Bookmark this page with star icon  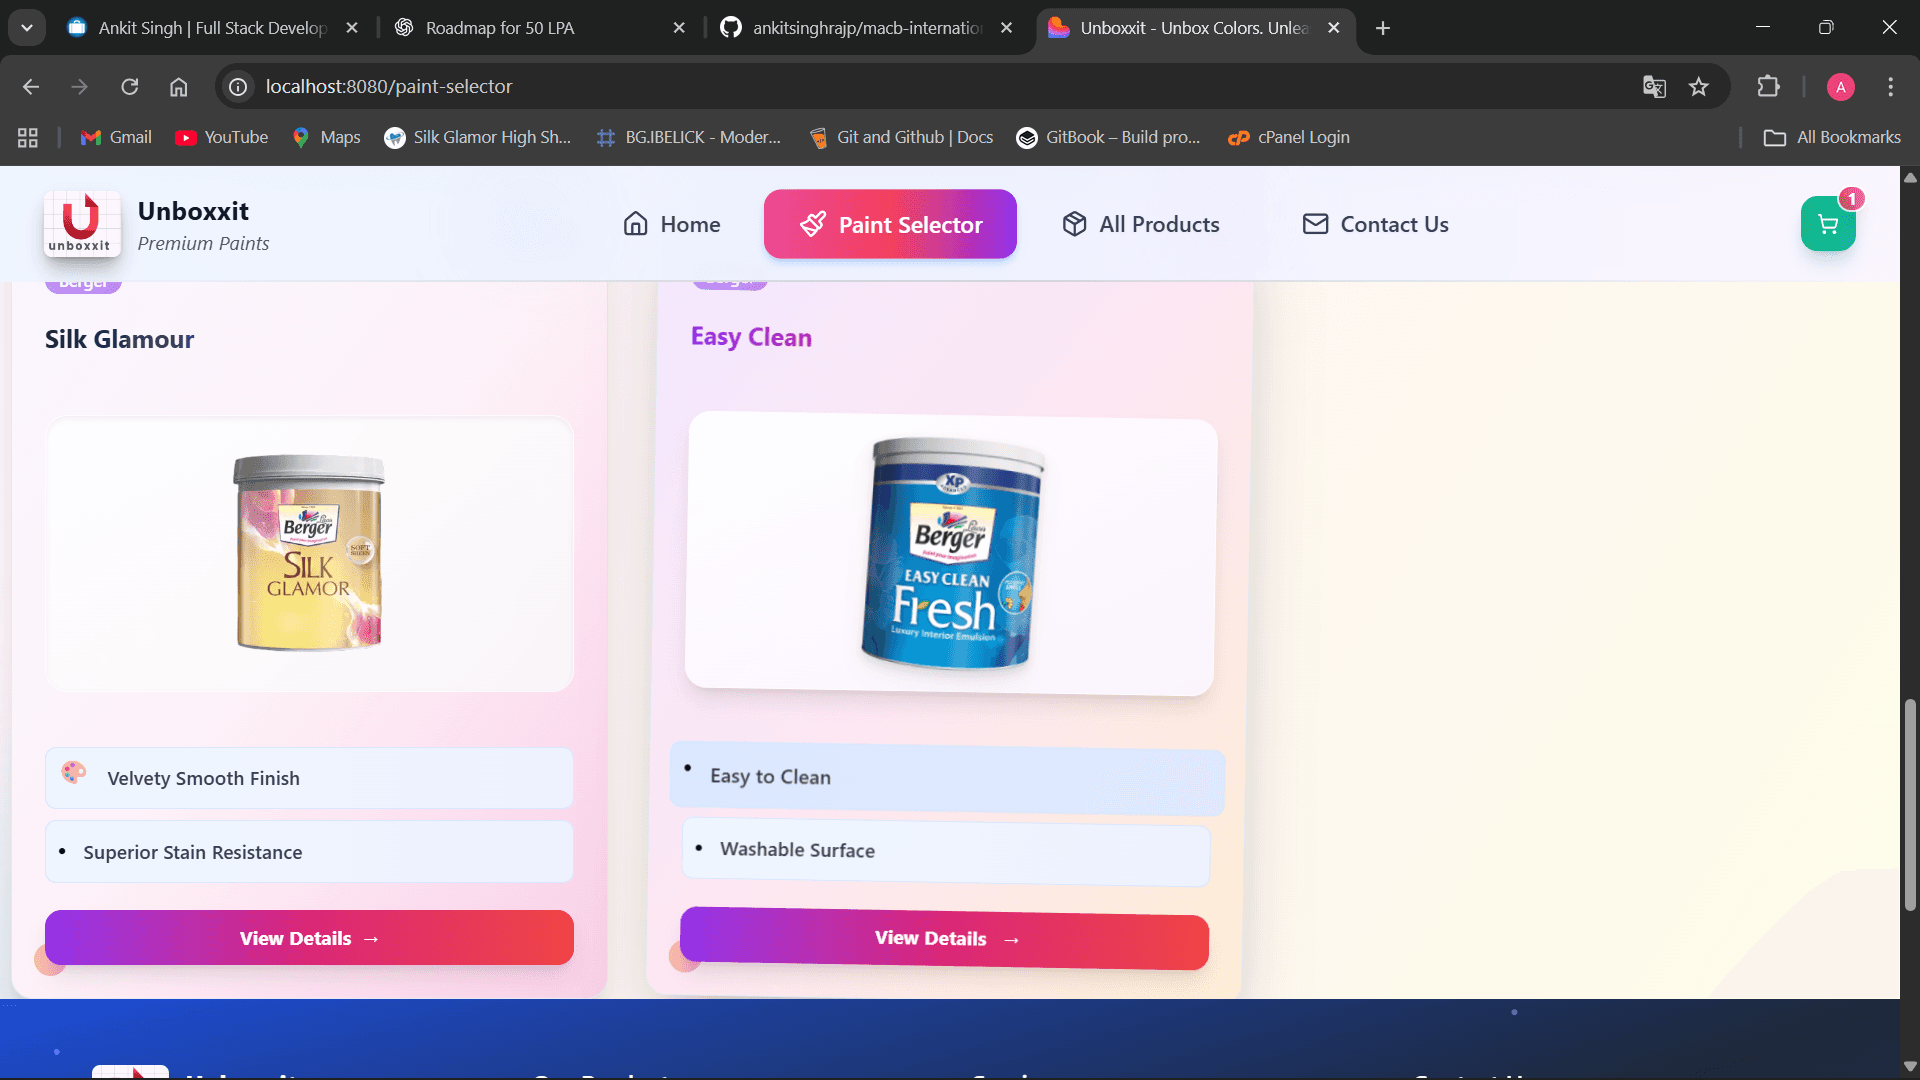tap(1698, 87)
